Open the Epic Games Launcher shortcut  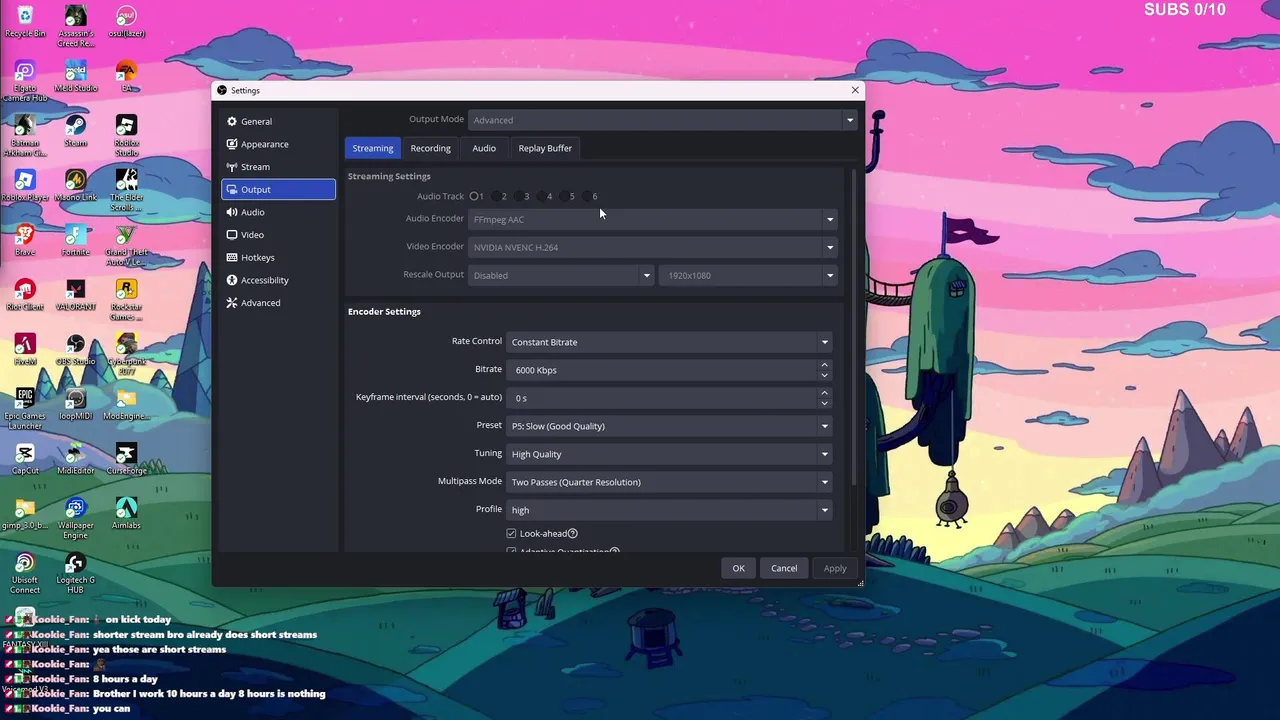click(25, 409)
